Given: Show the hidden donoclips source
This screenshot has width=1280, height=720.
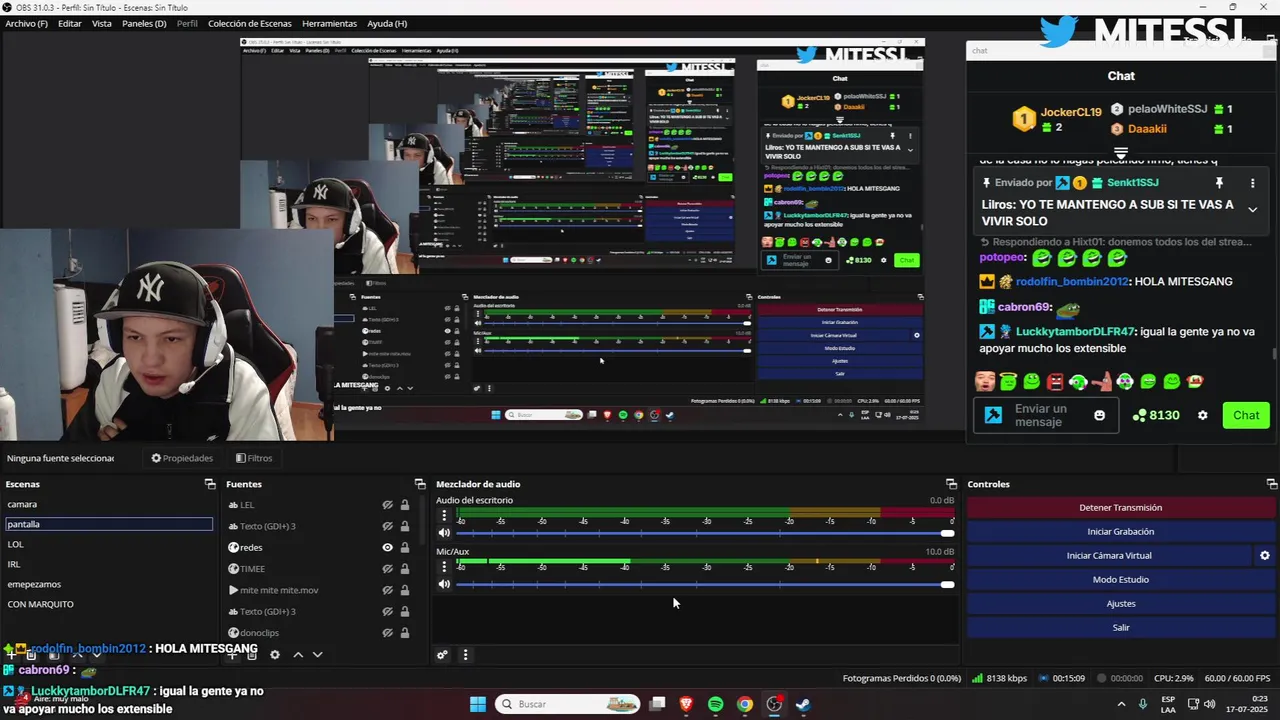Looking at the screenshot, I should 387,632.
